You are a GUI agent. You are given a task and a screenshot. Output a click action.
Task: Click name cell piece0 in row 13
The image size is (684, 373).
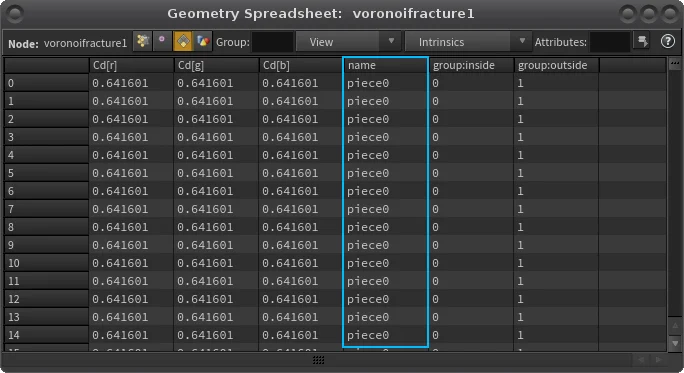tap(368, 317)
